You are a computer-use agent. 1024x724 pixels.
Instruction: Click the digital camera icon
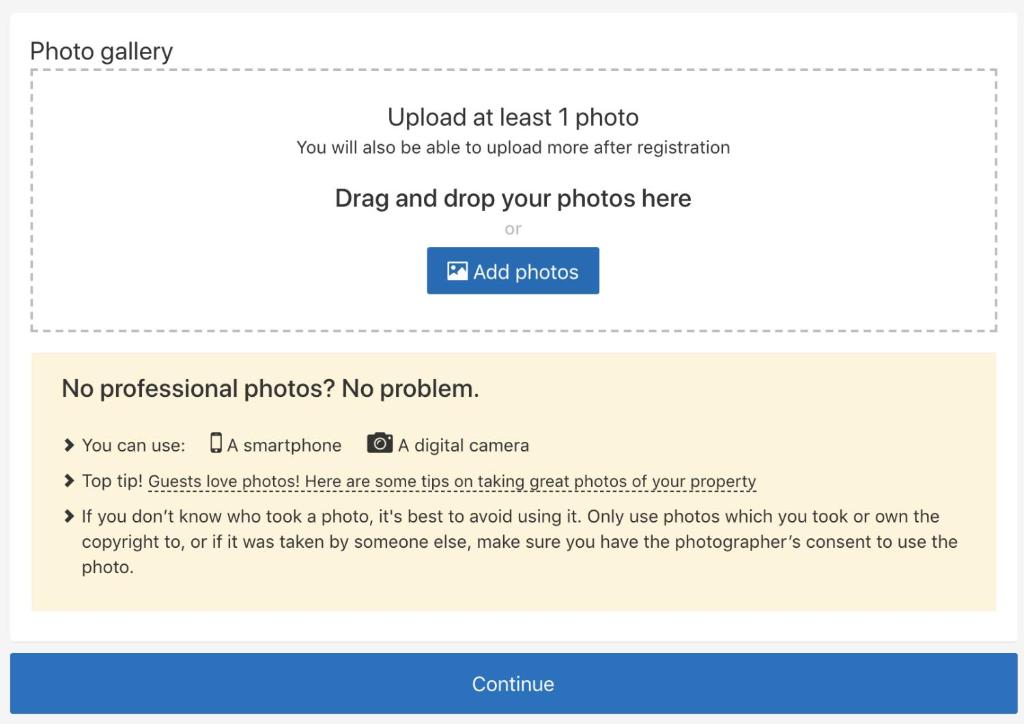(379, 443)
